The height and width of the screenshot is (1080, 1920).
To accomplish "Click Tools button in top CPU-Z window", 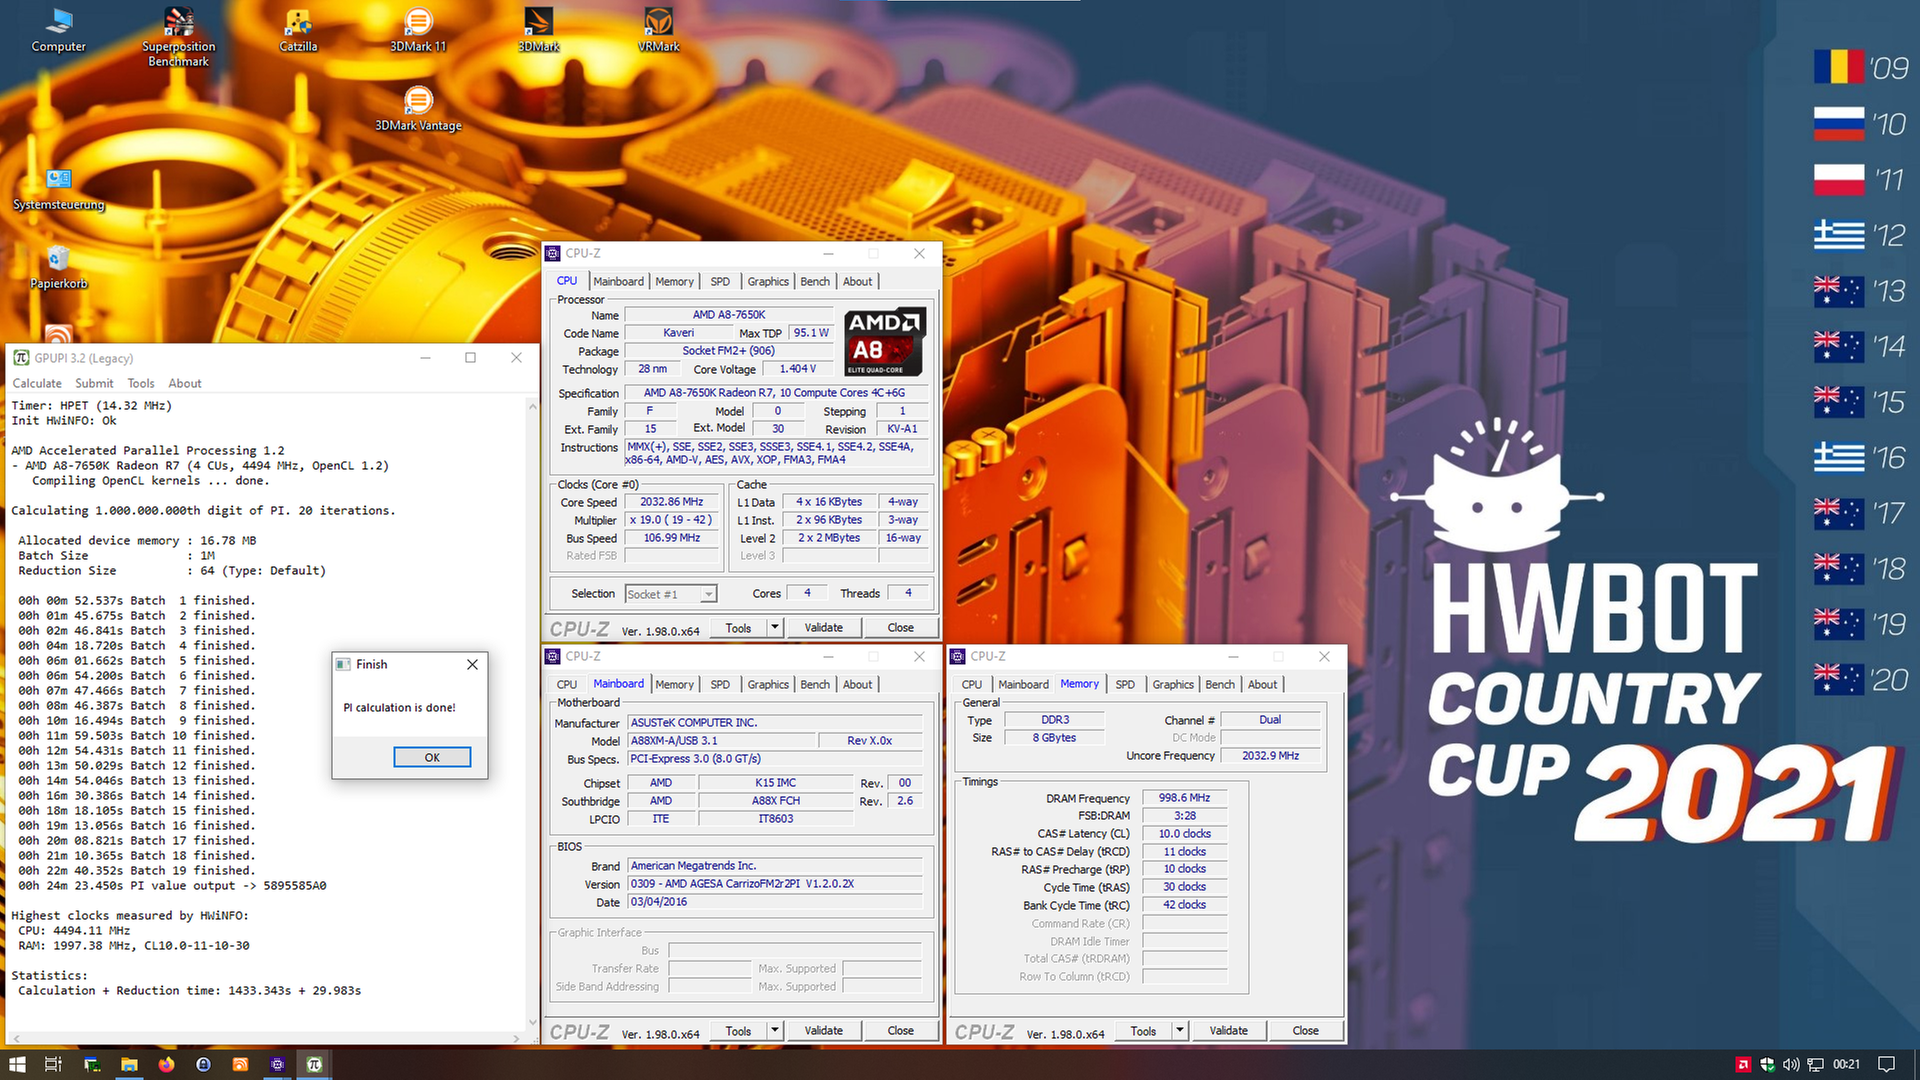I will [x=739, y=627].
